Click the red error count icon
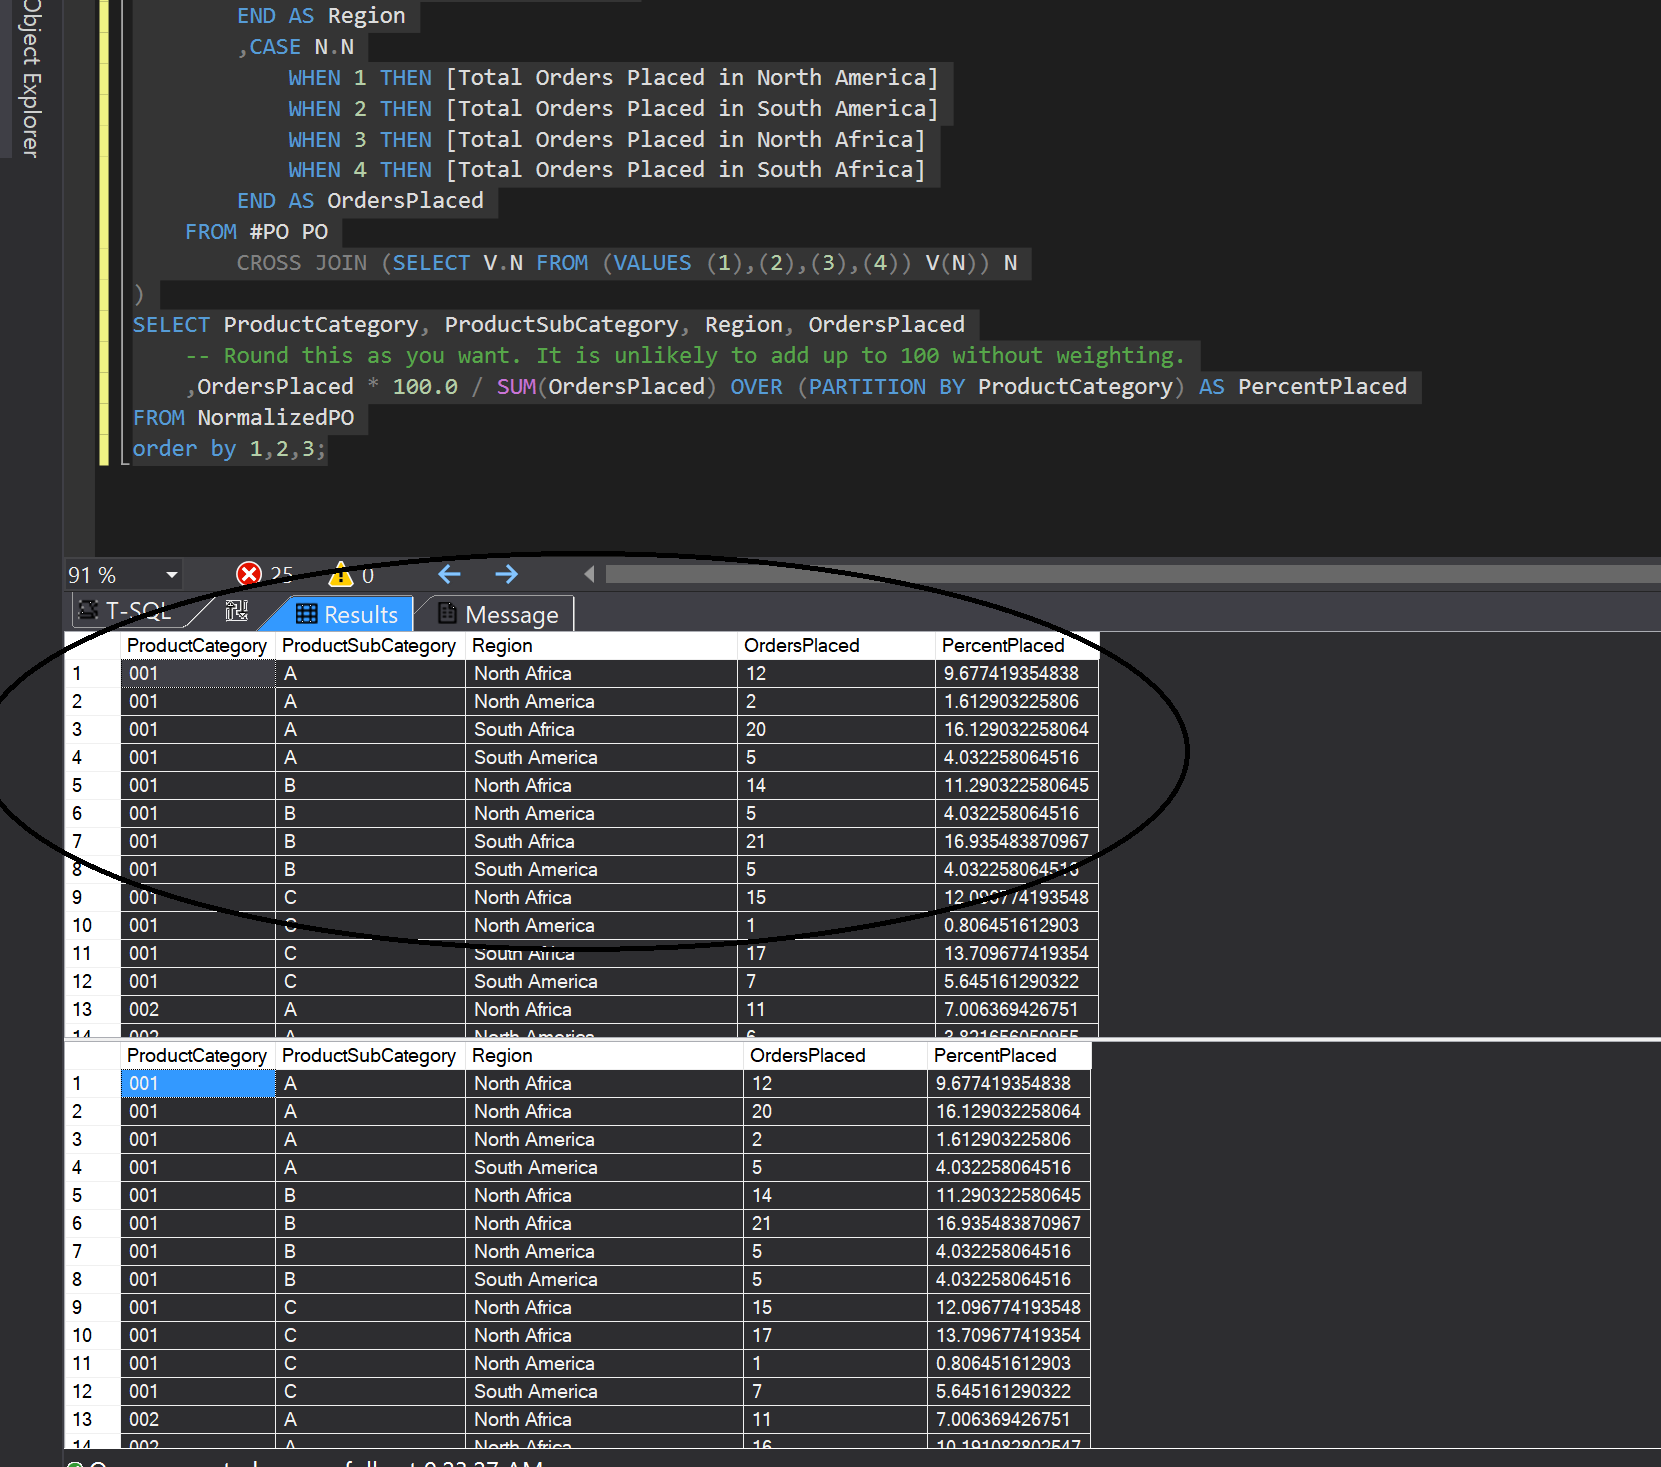Viewport: 1661px width, 1467px height. click(x=248, y=574)
